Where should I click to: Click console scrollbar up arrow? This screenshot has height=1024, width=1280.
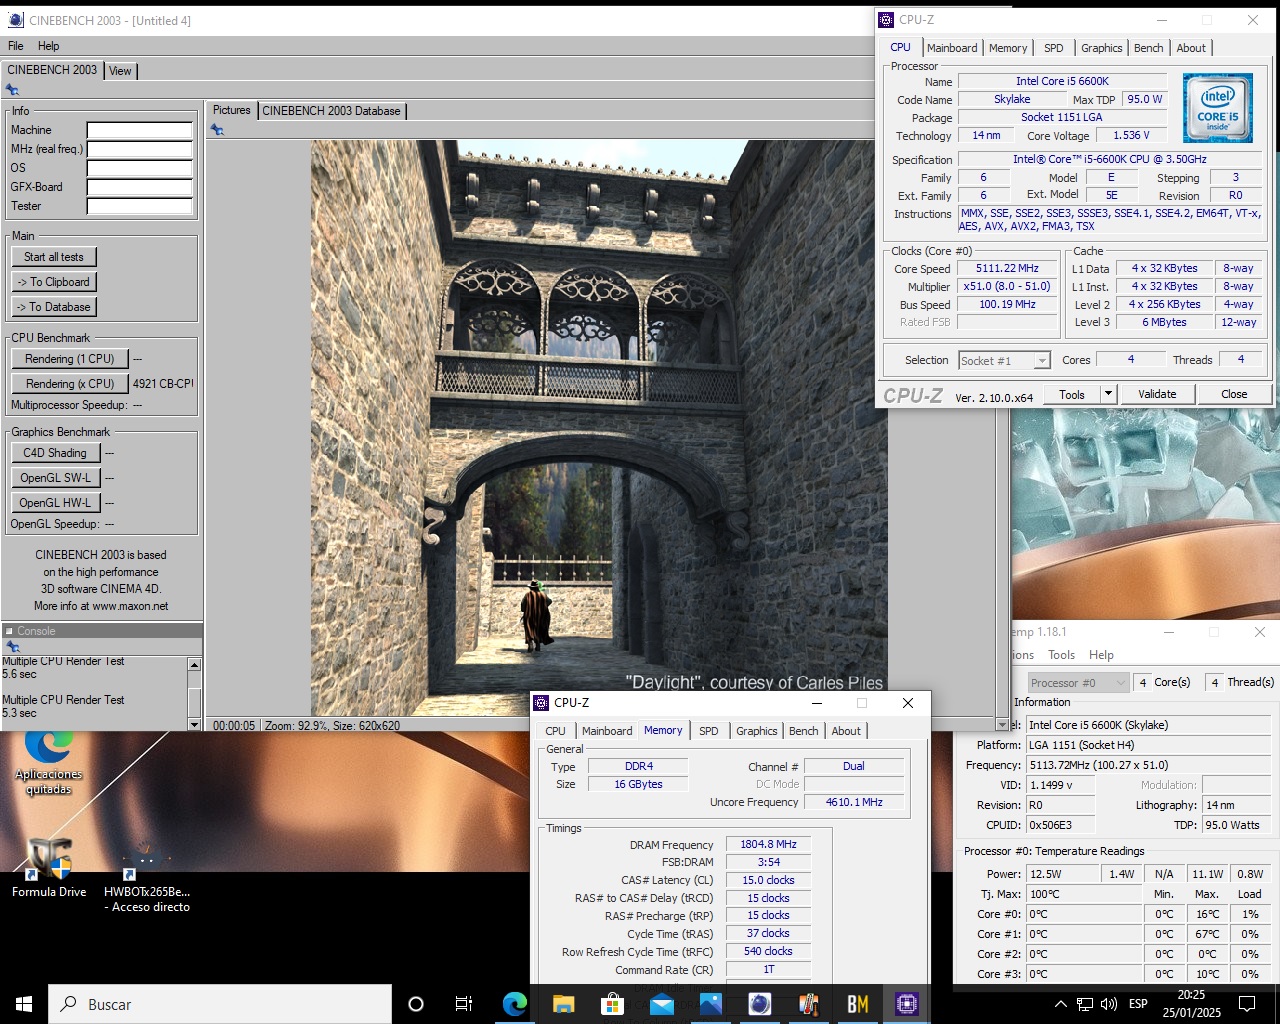194,665
